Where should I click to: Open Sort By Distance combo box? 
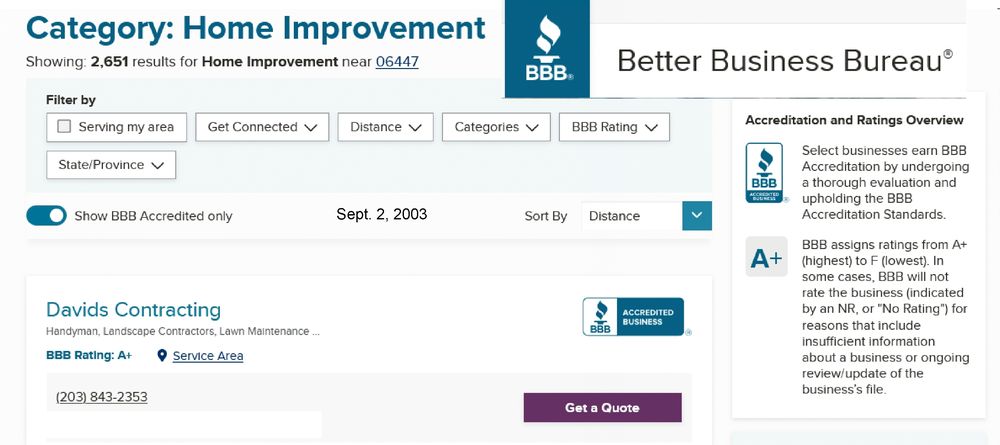[x=632, y=216]
